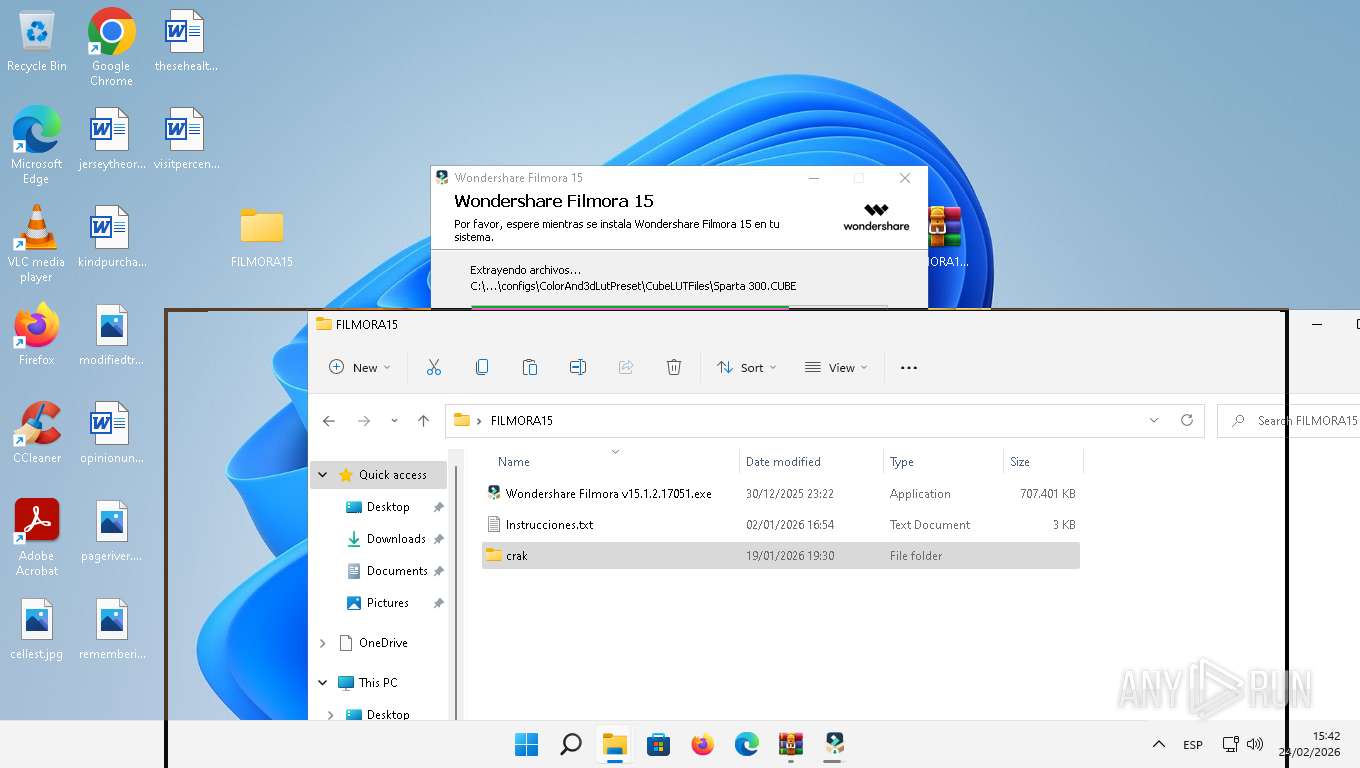Launch Google Chrome from the desktop
The width and height of the screenshot is (1360, 768).
(111, 46)
